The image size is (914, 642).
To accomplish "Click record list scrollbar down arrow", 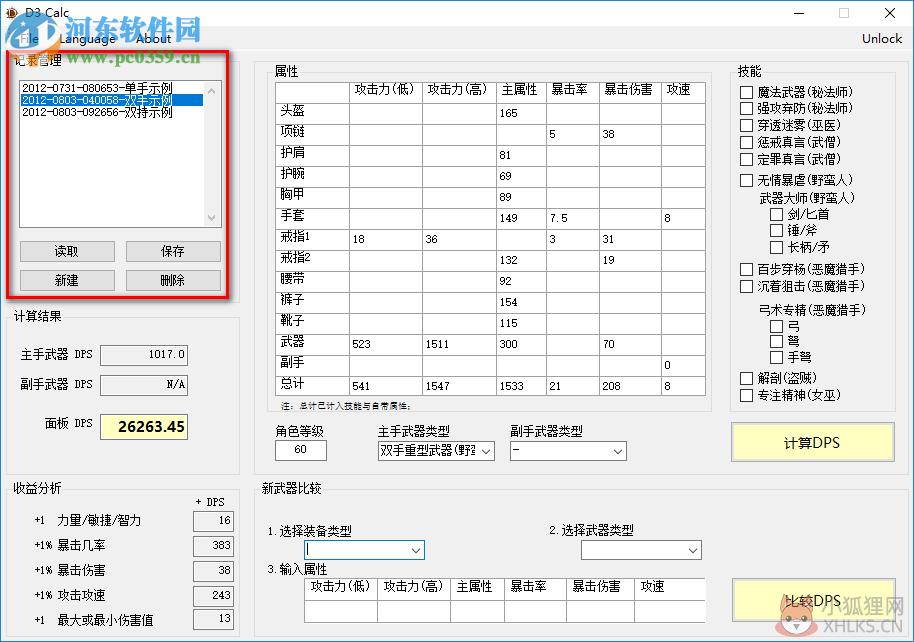I will [x=212, y=217].
